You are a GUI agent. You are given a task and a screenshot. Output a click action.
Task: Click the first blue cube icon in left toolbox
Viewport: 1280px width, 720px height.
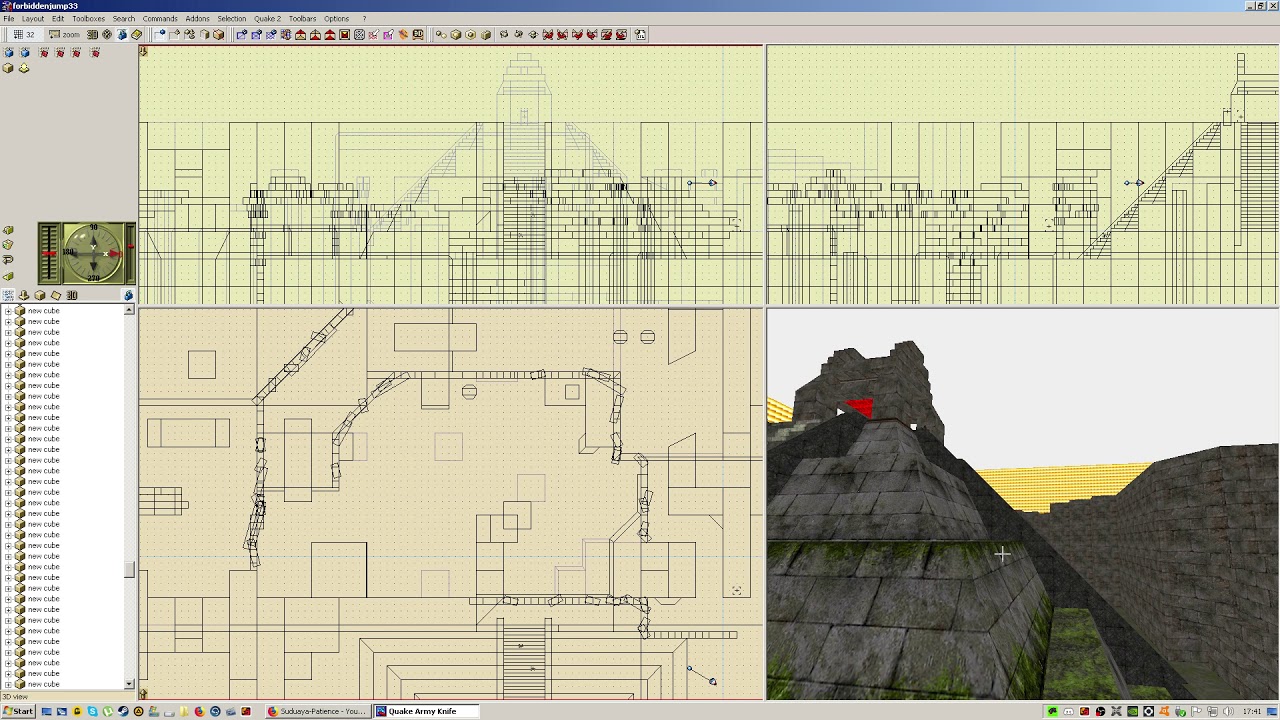pos(9,52)
